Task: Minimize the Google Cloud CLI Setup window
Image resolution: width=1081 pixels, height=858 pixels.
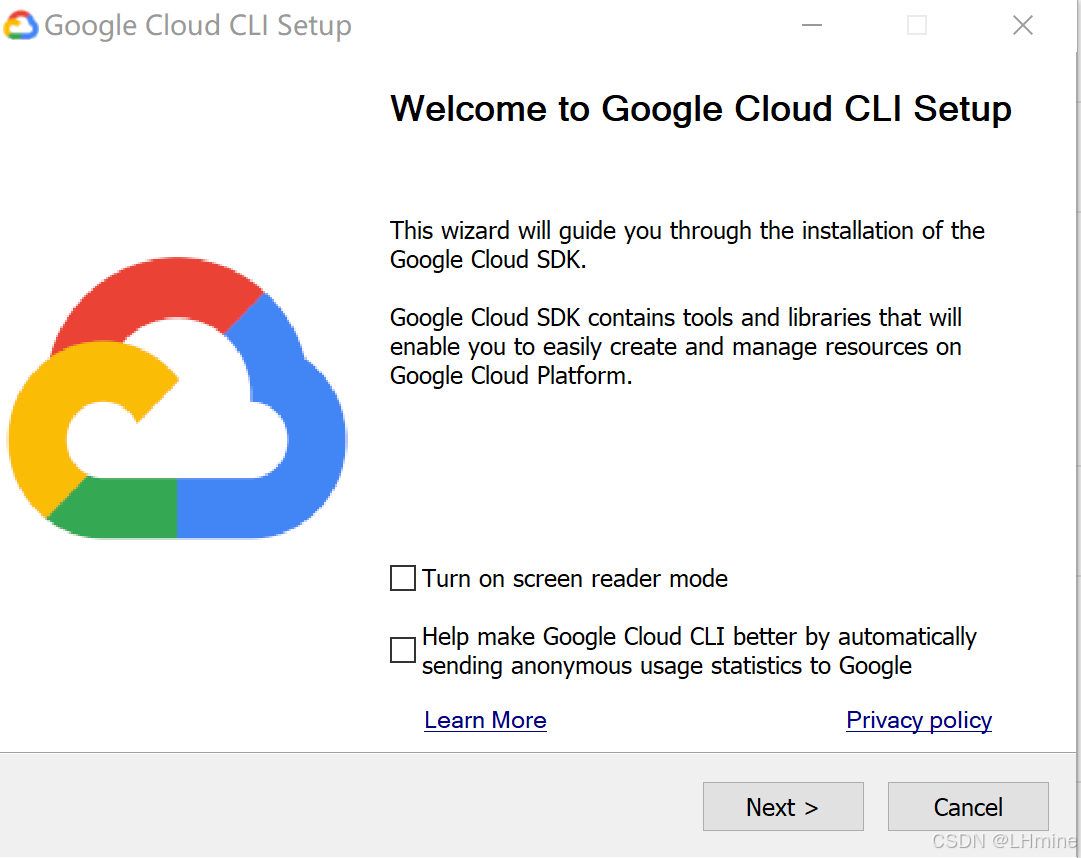Action: point(812,25)
